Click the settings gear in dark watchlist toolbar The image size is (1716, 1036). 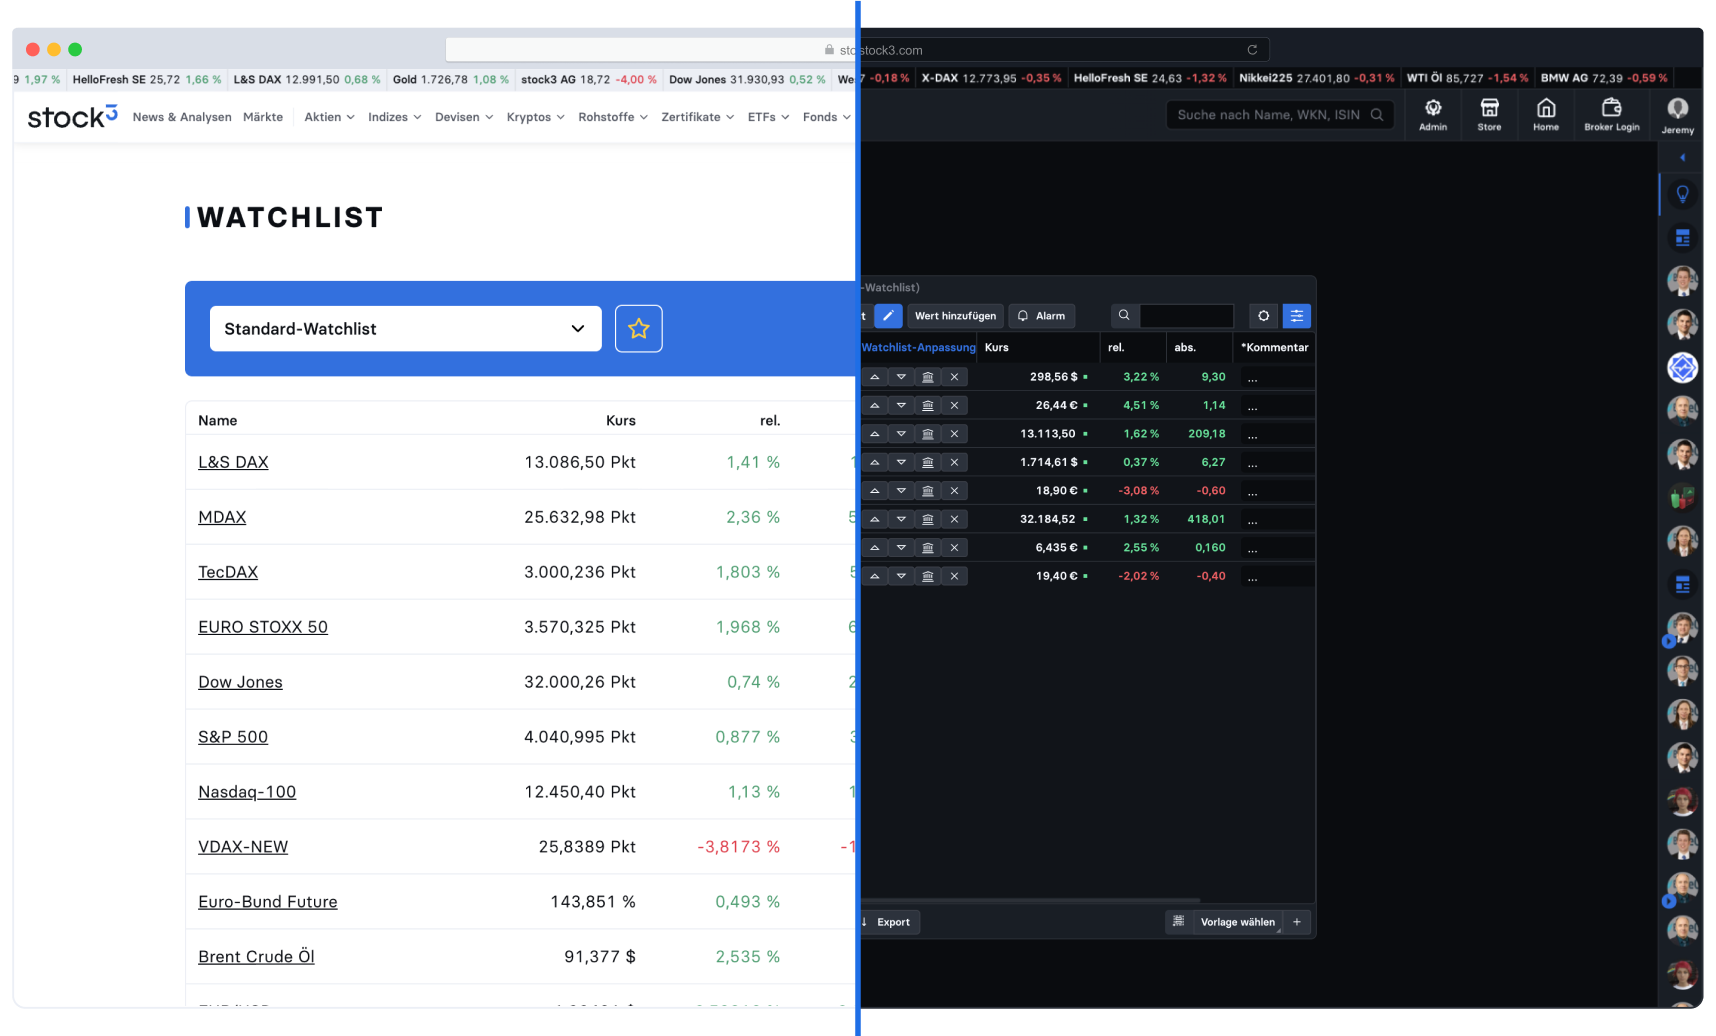click(1264, 316)
